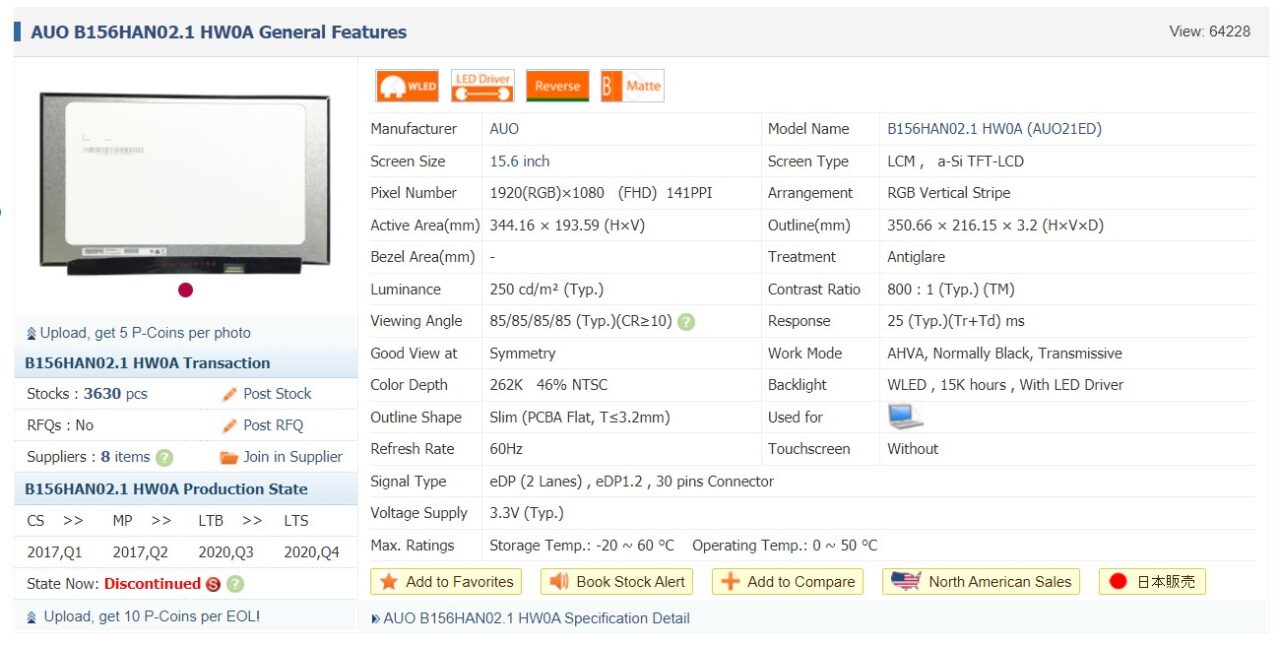Click the 60Hz refresh rate value
The image size is (1280, 645).
(506, 449)
